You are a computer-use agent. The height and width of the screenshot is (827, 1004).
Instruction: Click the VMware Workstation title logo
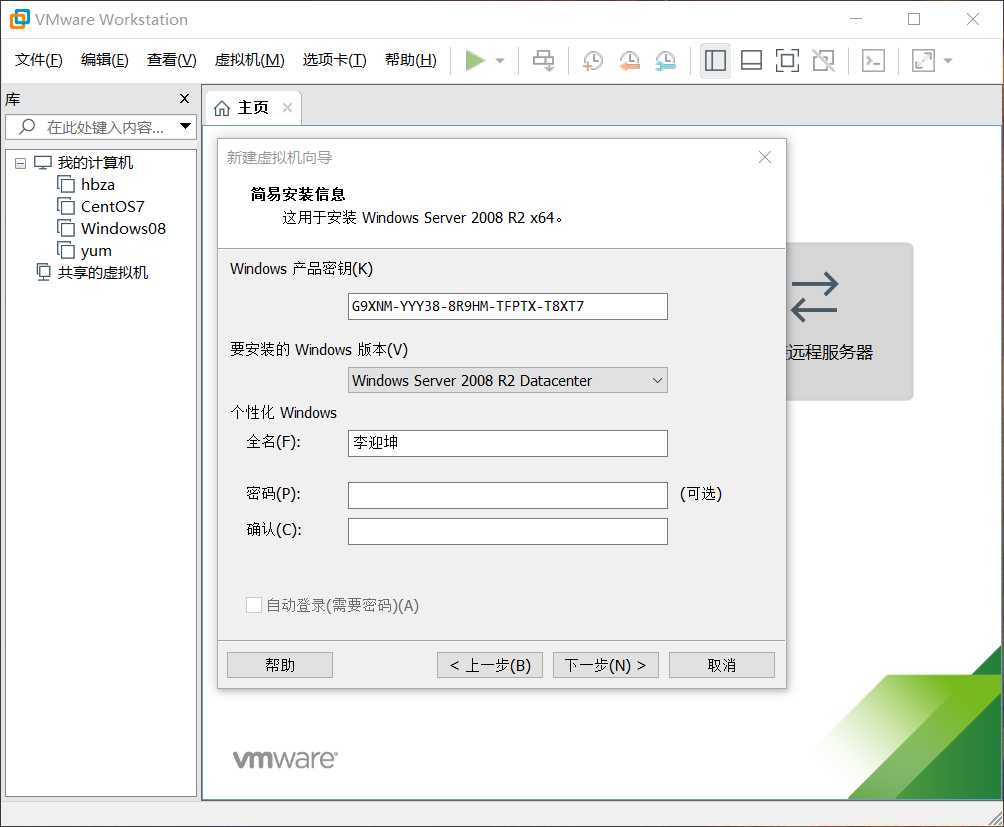19,19
